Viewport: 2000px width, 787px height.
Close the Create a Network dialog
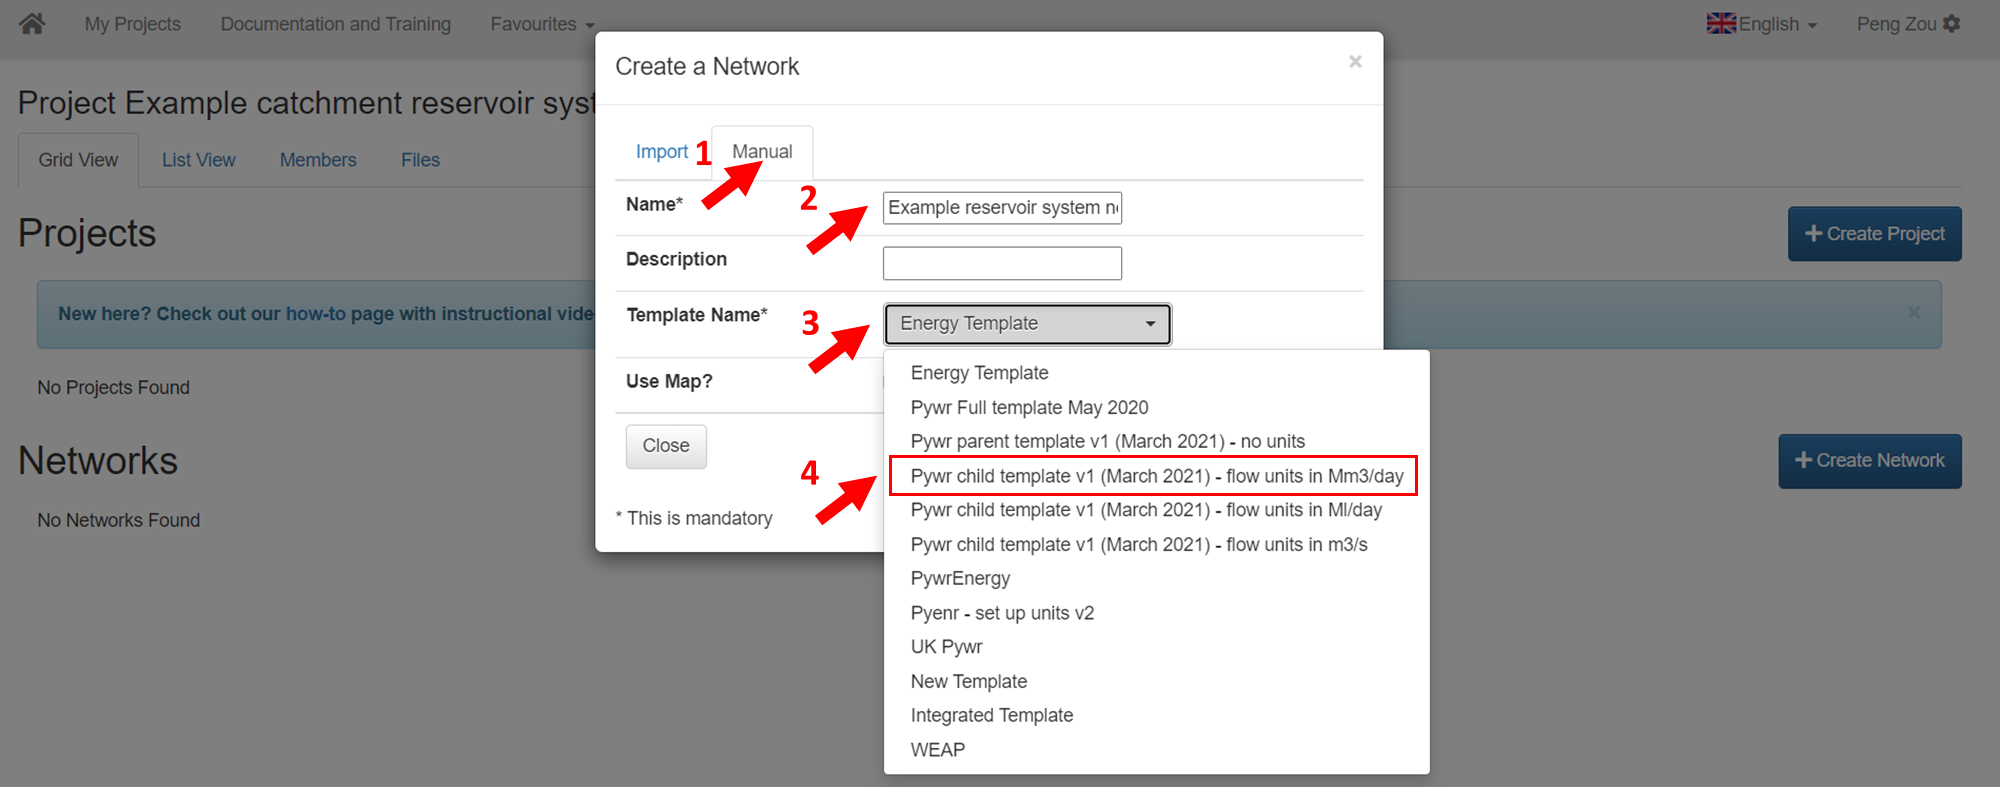tap(1355, 62)
